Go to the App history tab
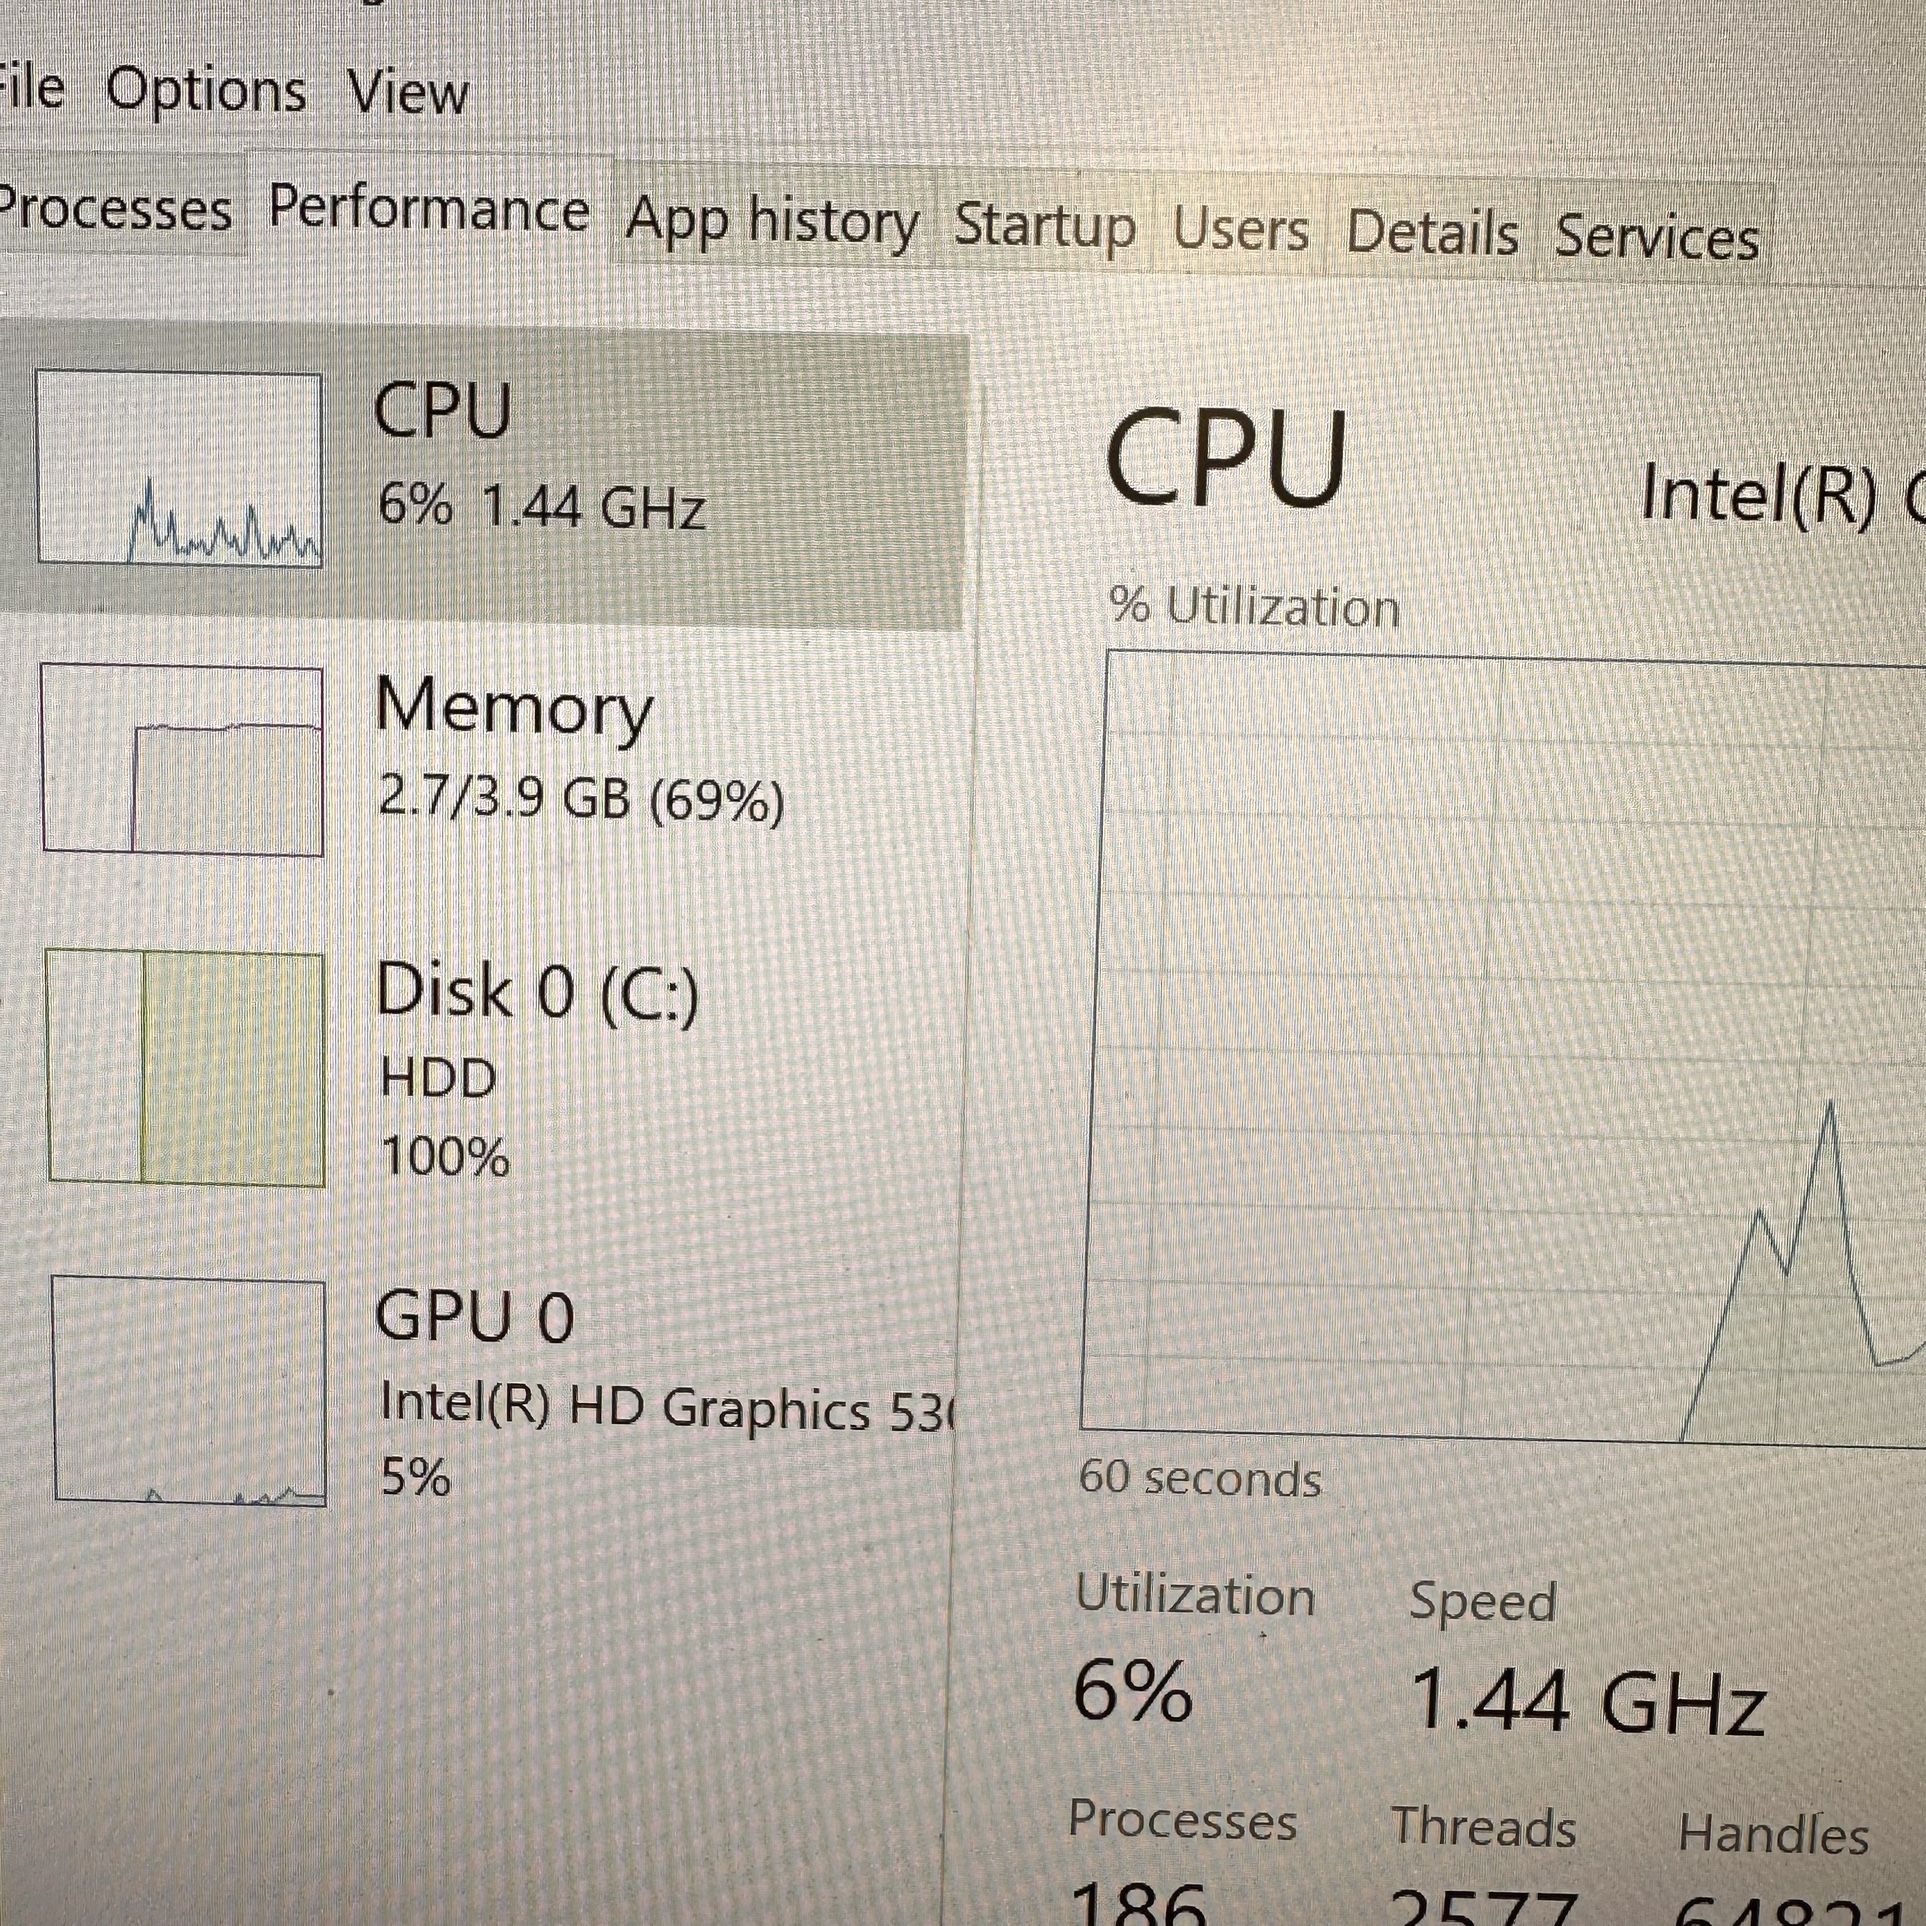Image resolution: width=1926 pixels, height=1926 pixels. [x=771, y=222]
